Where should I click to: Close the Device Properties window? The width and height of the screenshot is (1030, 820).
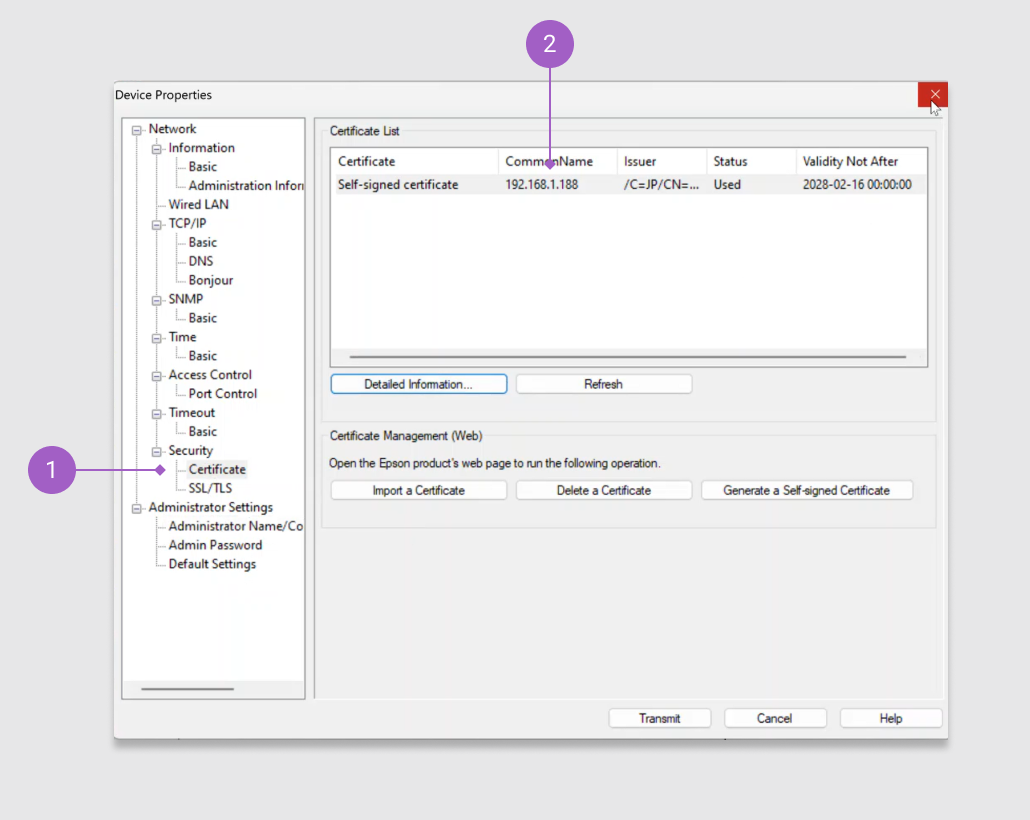933,95
